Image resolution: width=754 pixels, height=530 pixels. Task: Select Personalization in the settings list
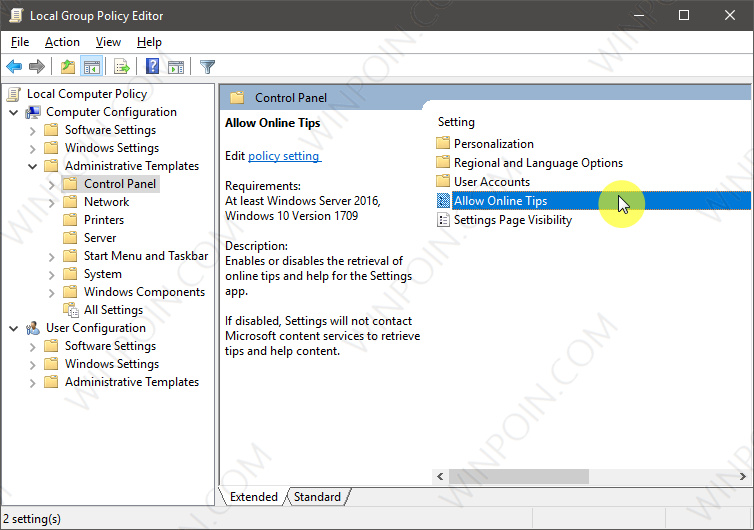[x=494, y=143]
